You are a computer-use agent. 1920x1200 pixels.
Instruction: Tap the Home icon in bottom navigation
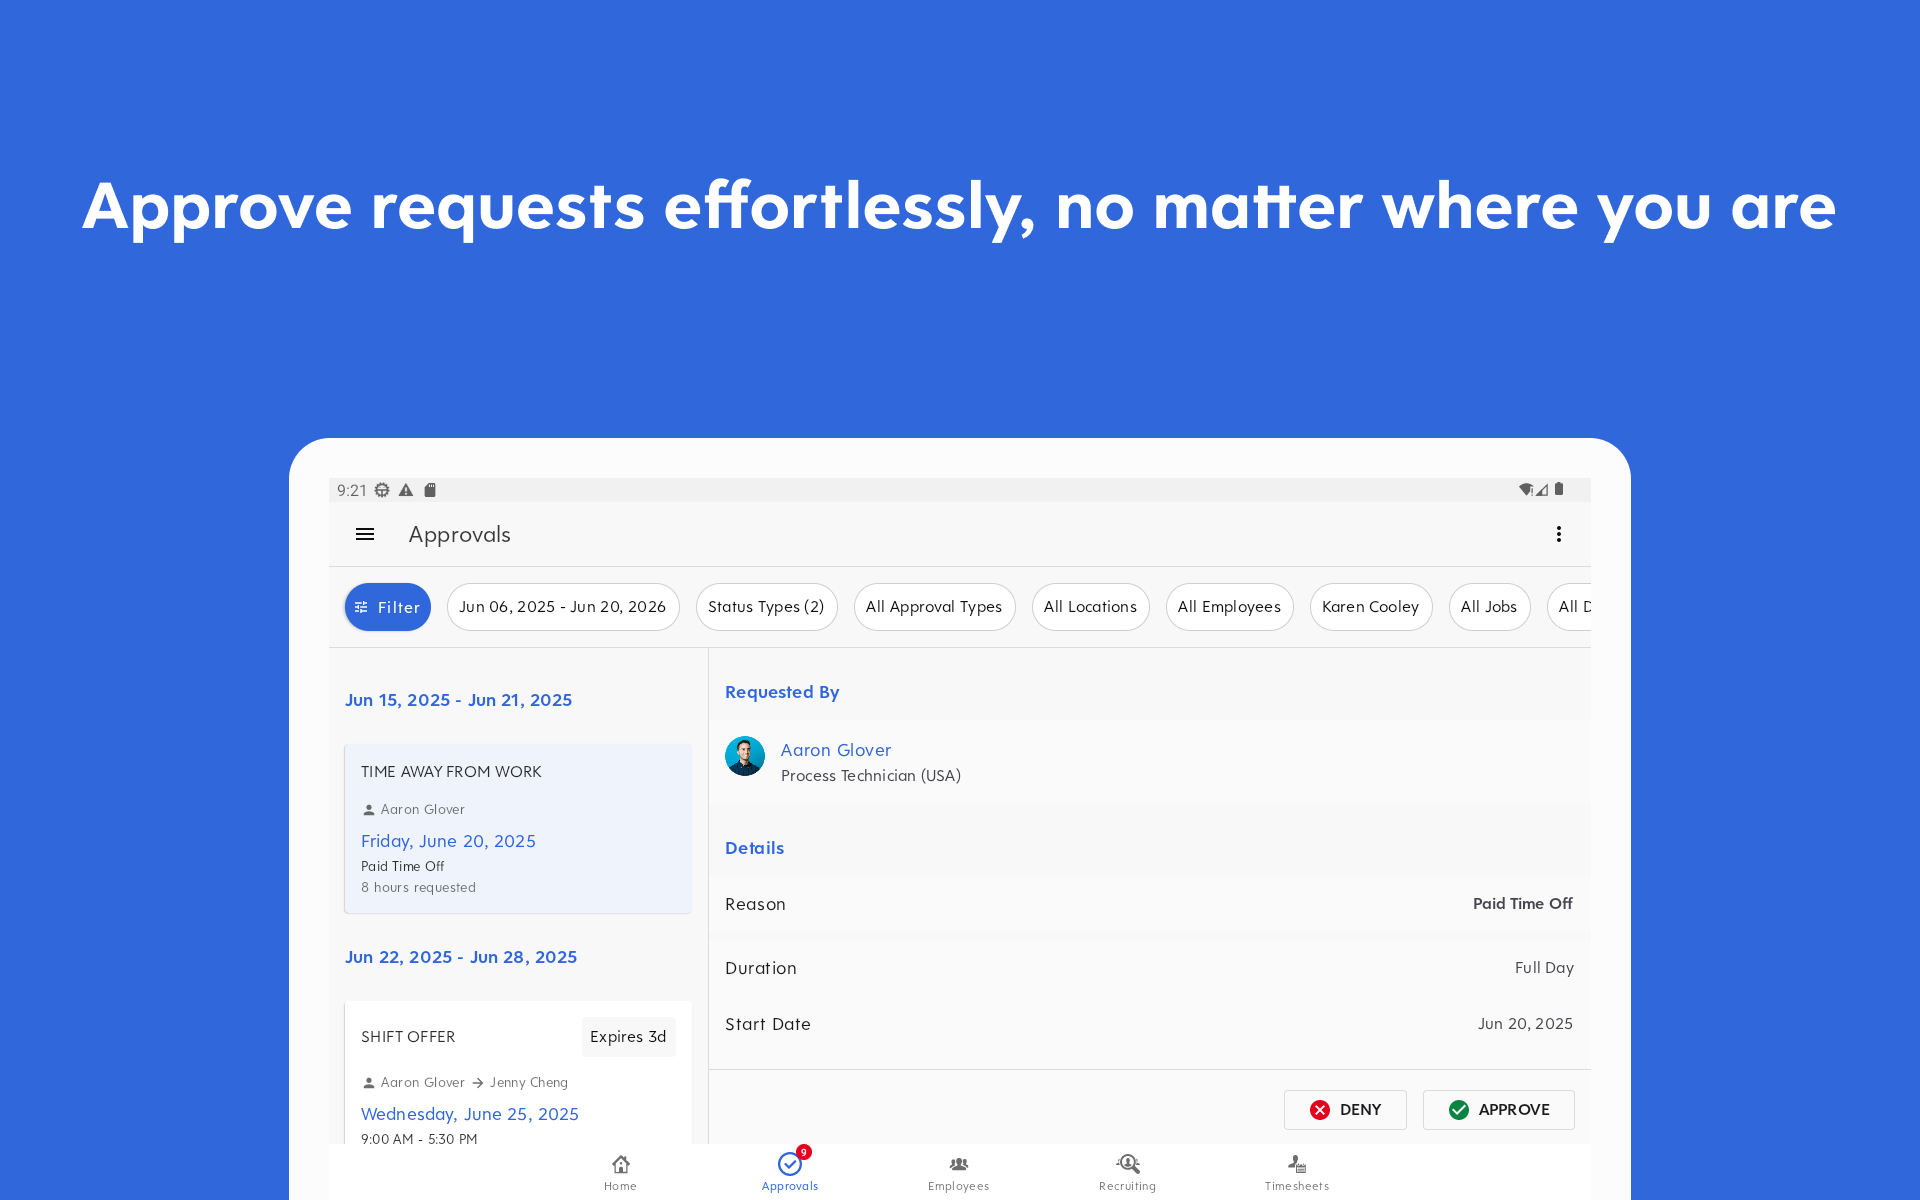click(x=620, y=1171)
